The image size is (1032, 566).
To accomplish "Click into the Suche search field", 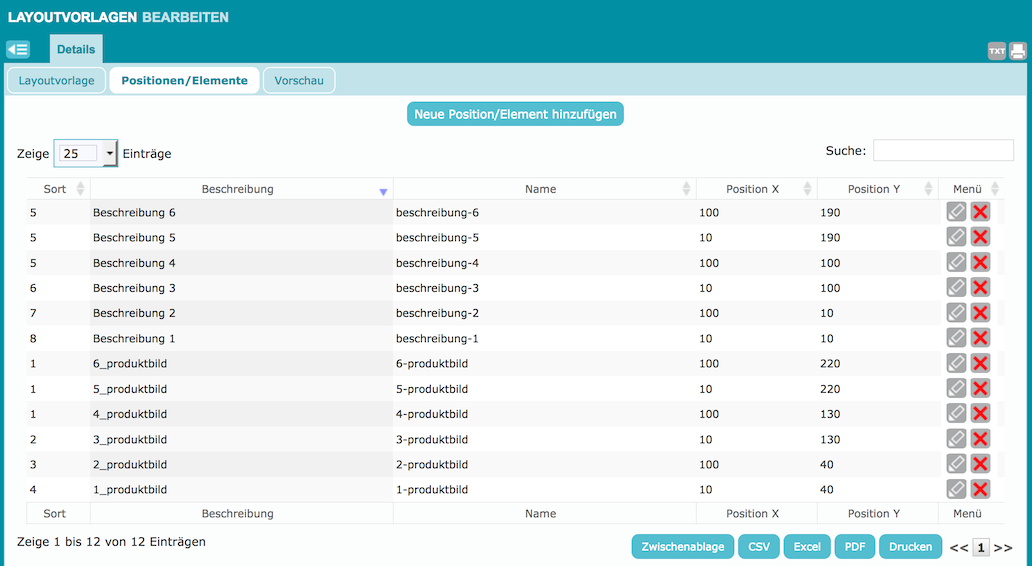I will (x=942, y=150).
